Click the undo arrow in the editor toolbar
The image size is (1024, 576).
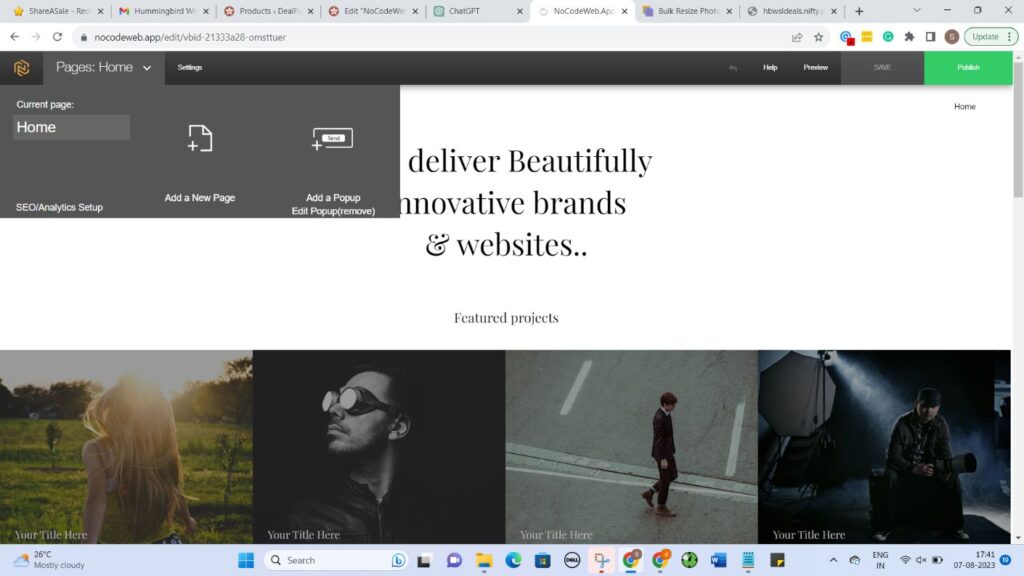pyautogui.click(x=731, y=67)
